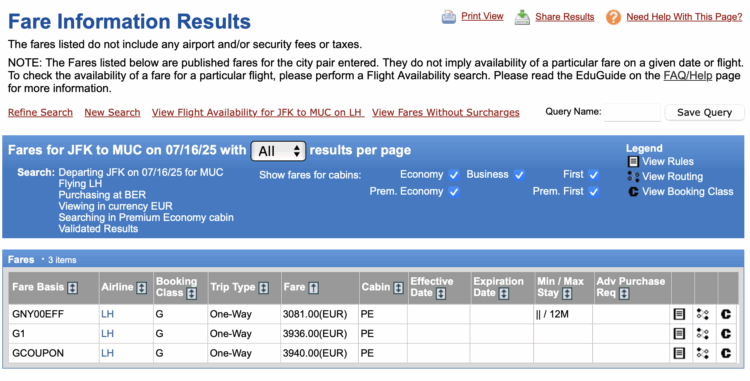Screen dimensions: 750x381
Task: Open the Refine Search link
Action: 40,113
